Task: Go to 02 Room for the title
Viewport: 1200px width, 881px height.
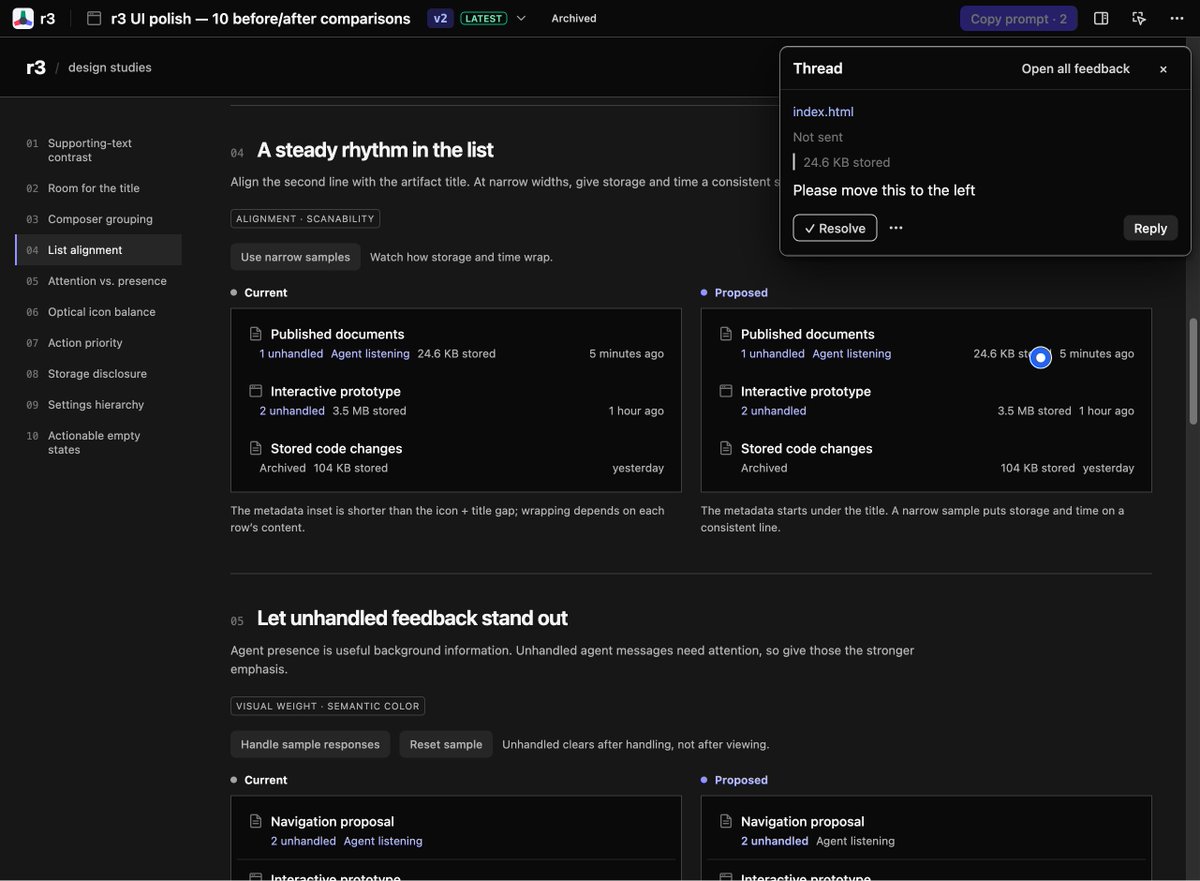Action: (x=98, y=188)
